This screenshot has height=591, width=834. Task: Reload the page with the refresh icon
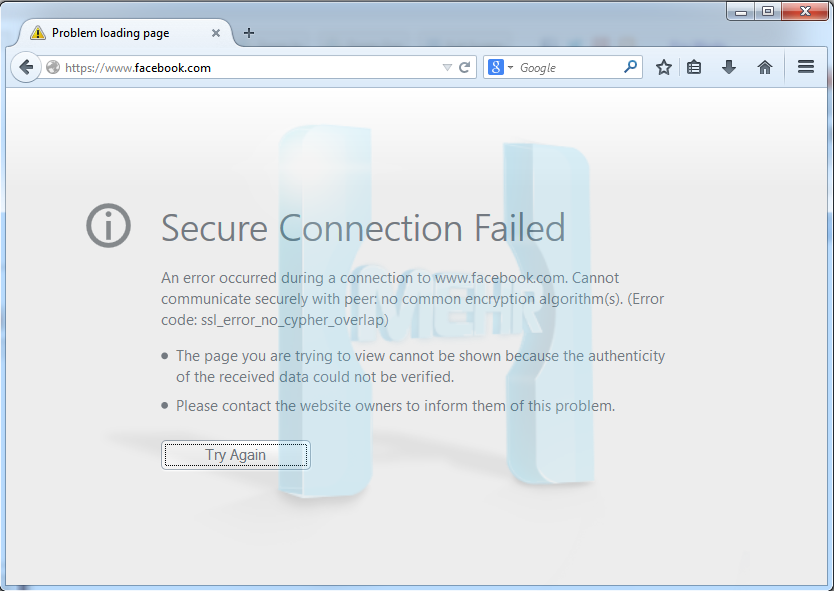click(464, 68)
